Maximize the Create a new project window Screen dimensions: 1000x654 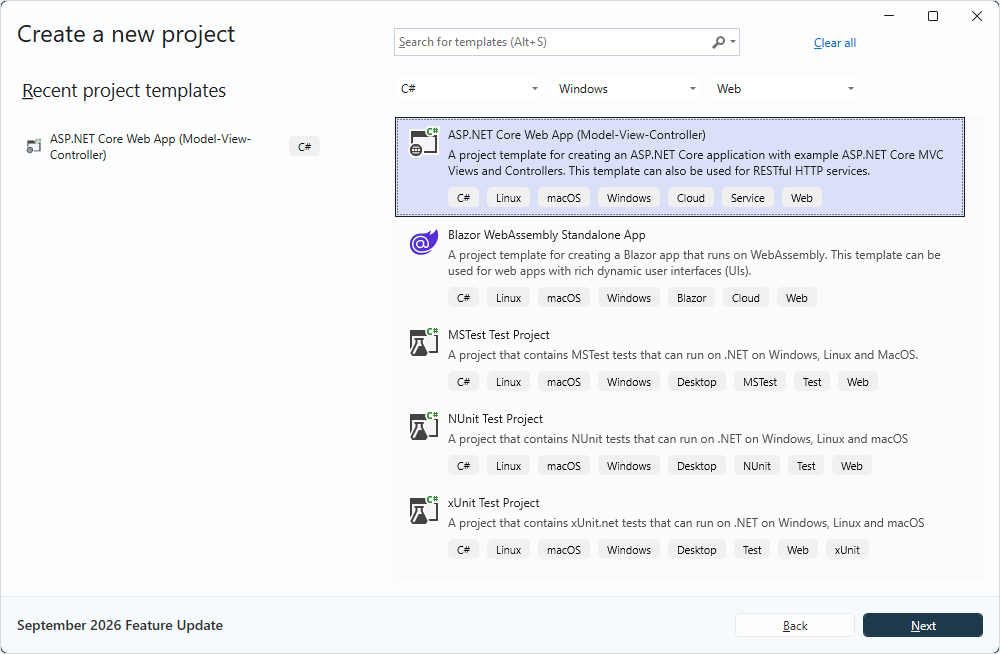click(x=932, y=16)
